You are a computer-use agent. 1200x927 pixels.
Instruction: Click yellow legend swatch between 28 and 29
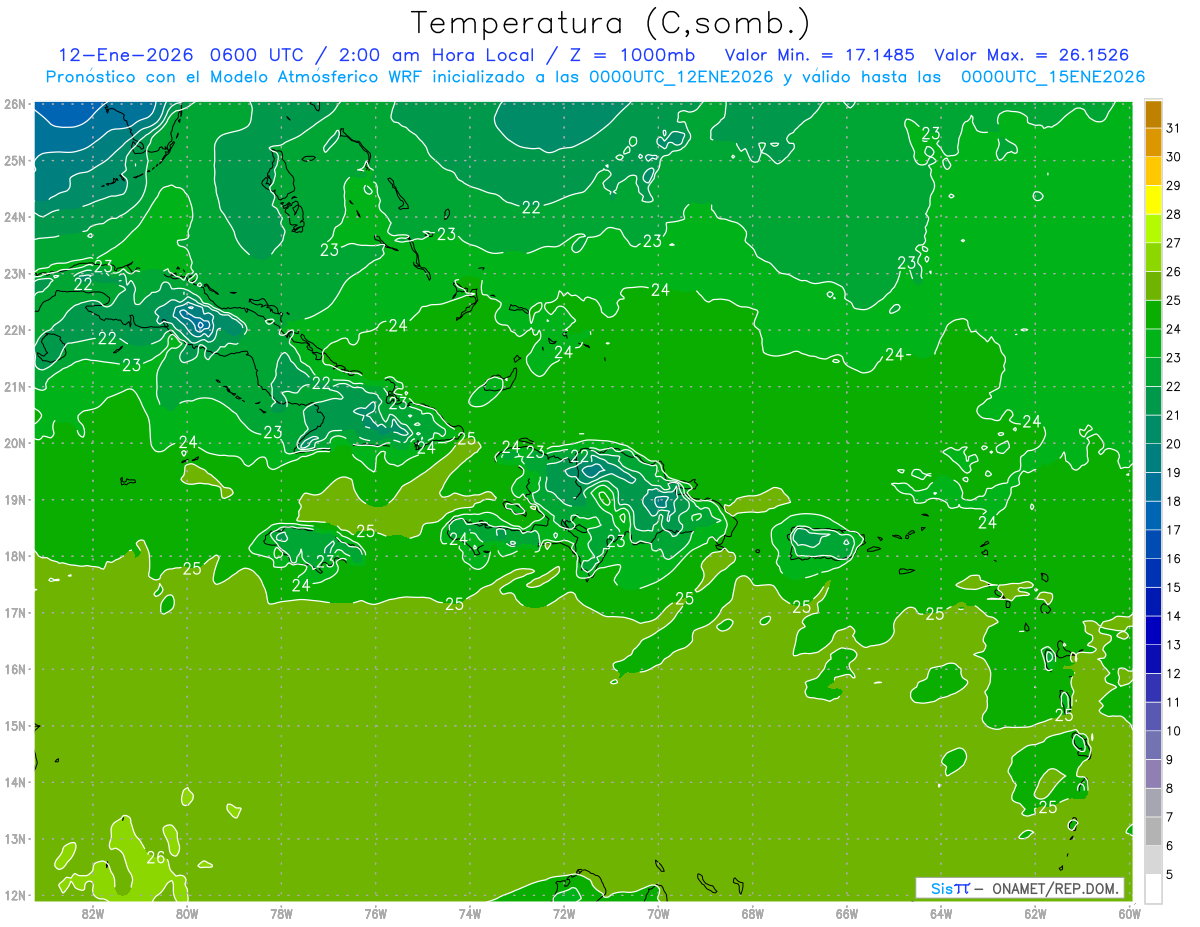tap(1153, 200)
